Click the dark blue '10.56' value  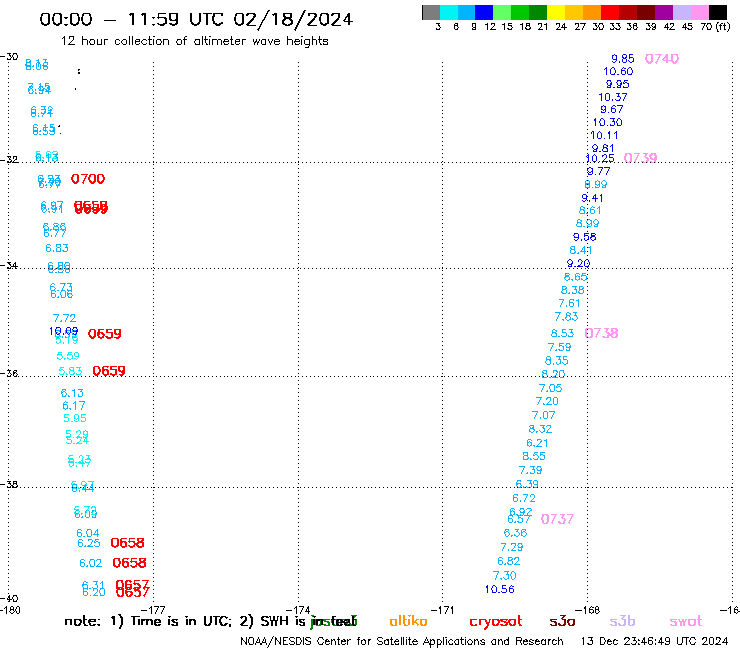pos(500,590)
